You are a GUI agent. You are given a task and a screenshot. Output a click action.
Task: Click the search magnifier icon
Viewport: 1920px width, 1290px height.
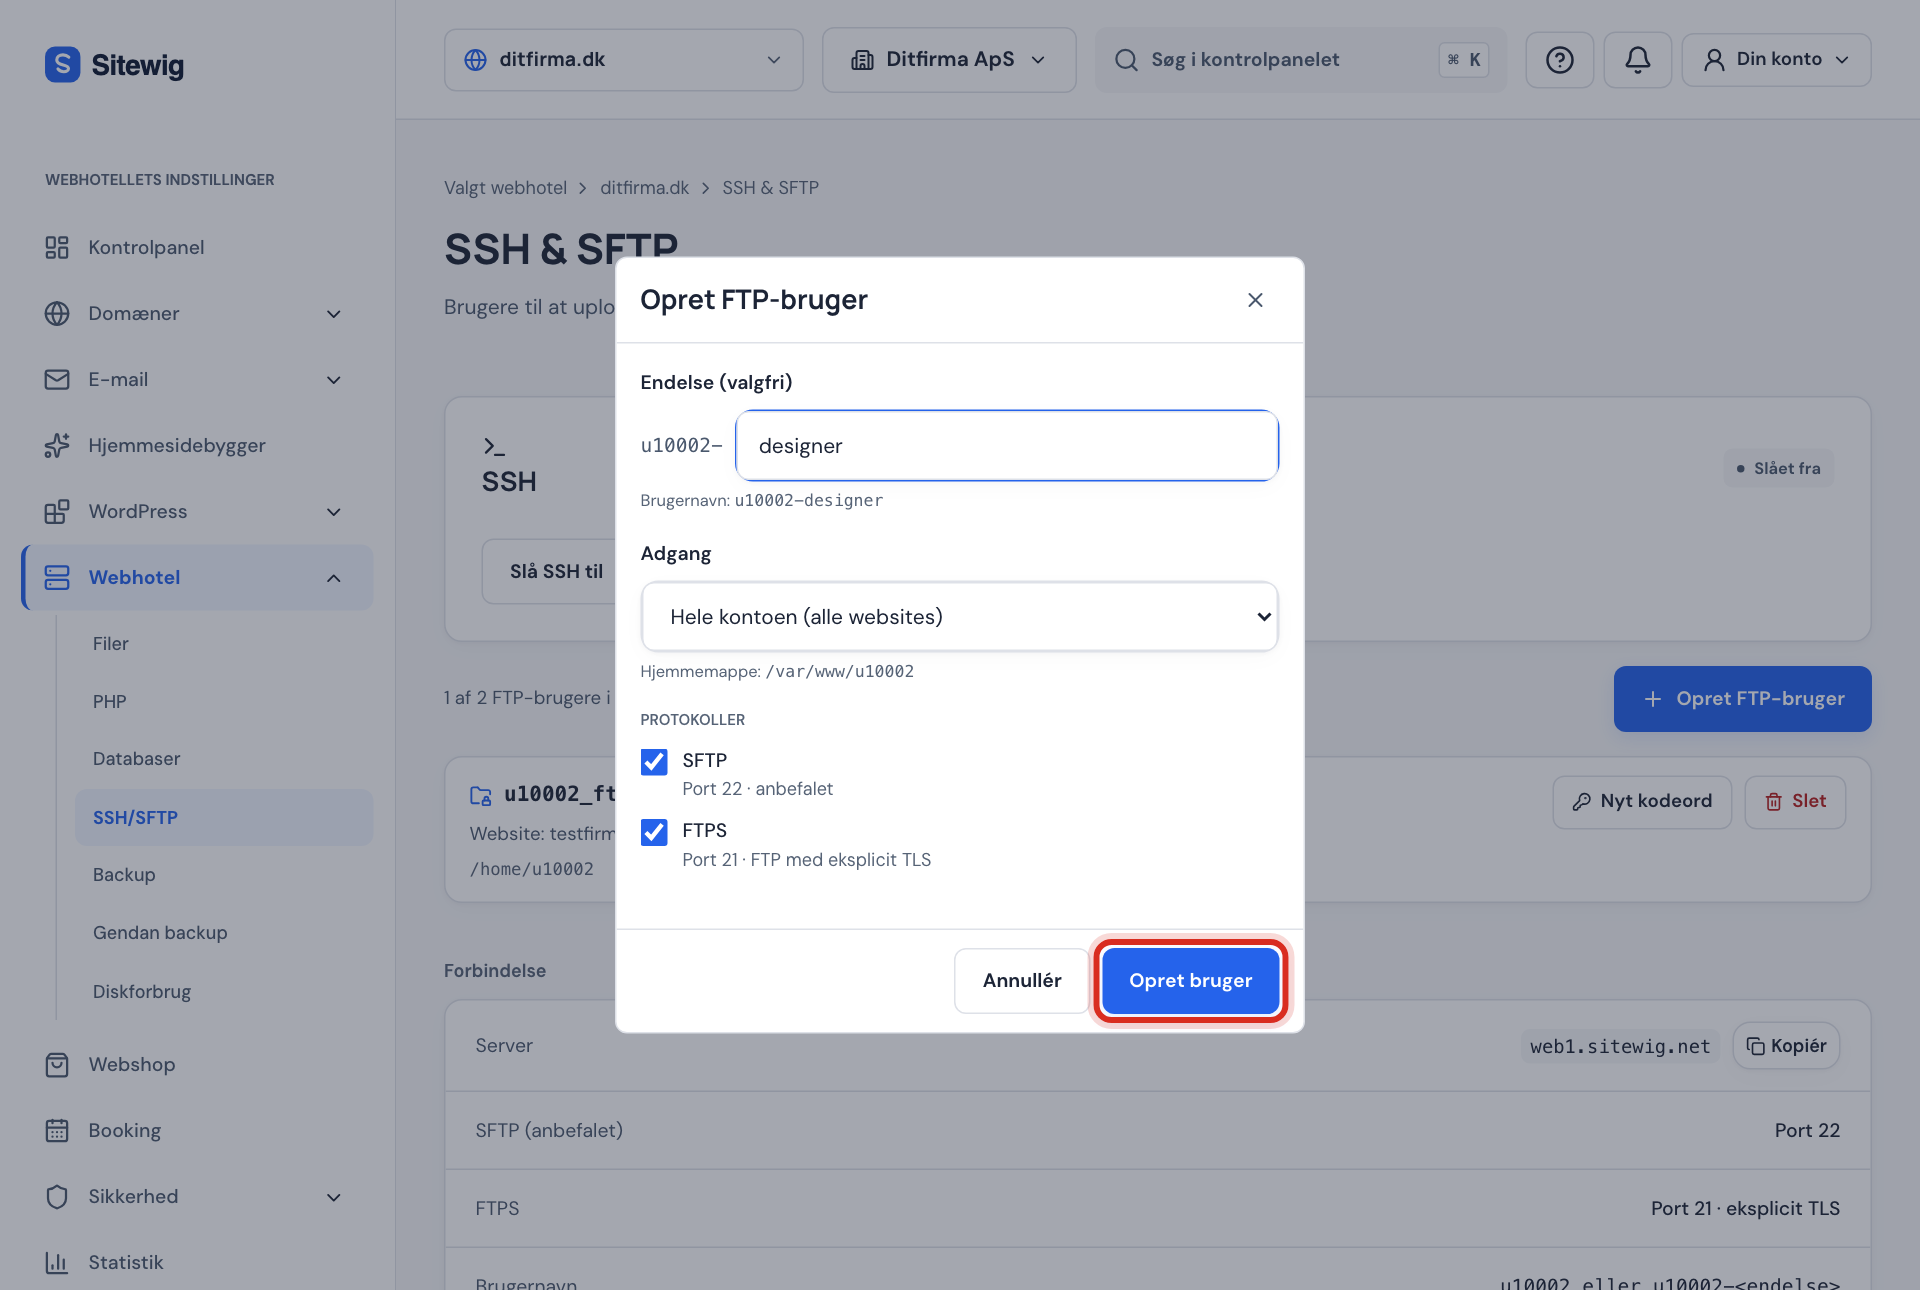pos(1126,60)
